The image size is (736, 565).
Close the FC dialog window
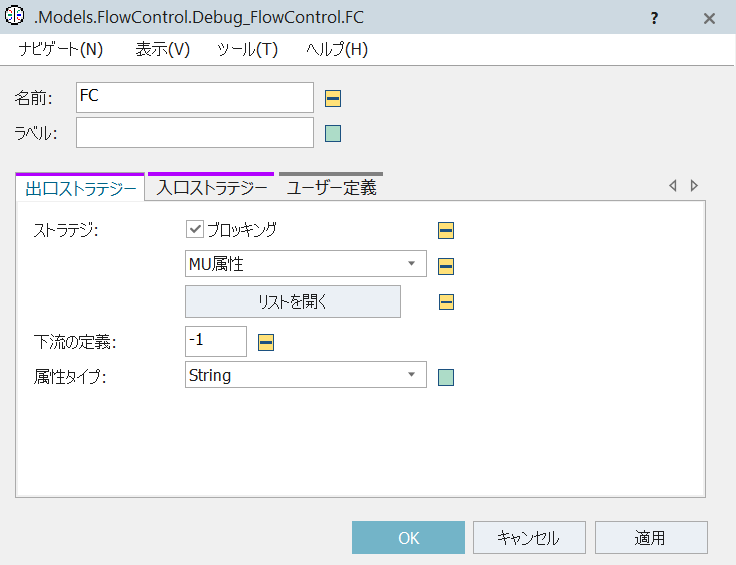coord(709,18)
